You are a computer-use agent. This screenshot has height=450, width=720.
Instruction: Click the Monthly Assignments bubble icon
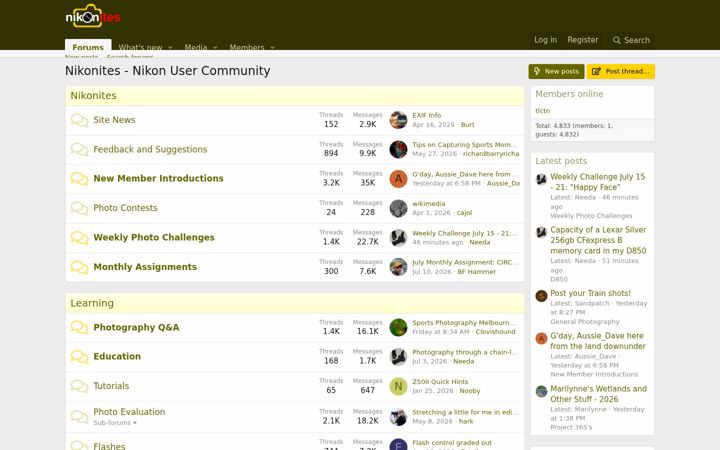[79, 267]
